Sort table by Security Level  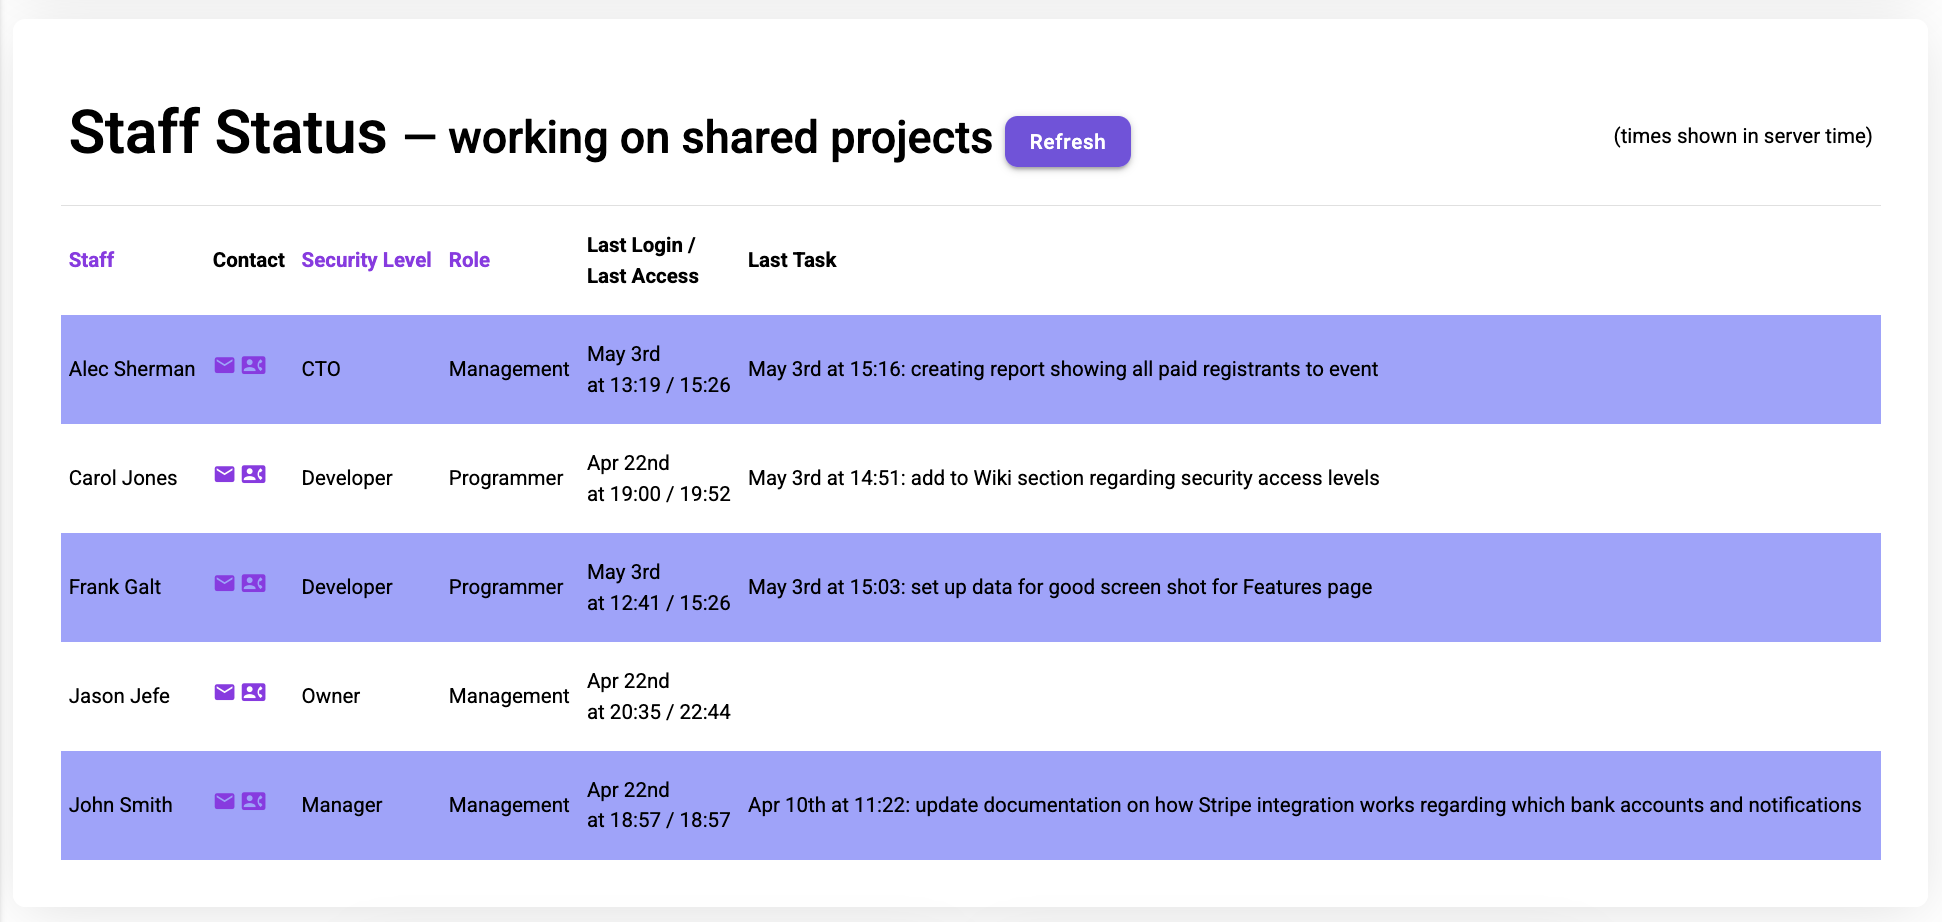[366, 259]
